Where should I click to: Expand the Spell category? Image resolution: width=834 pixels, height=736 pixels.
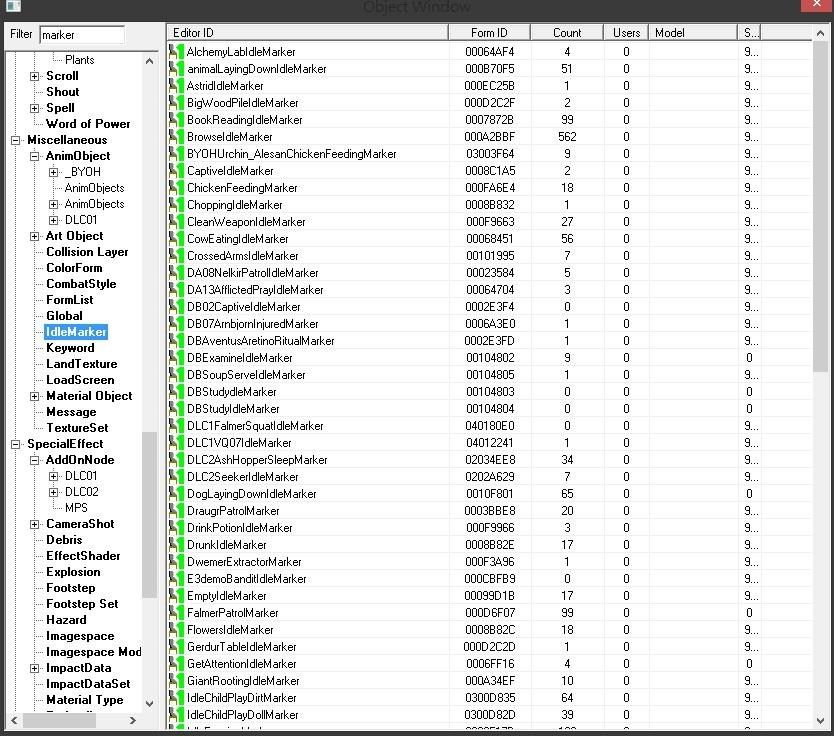pyautogui.click(x=35, y=108)
